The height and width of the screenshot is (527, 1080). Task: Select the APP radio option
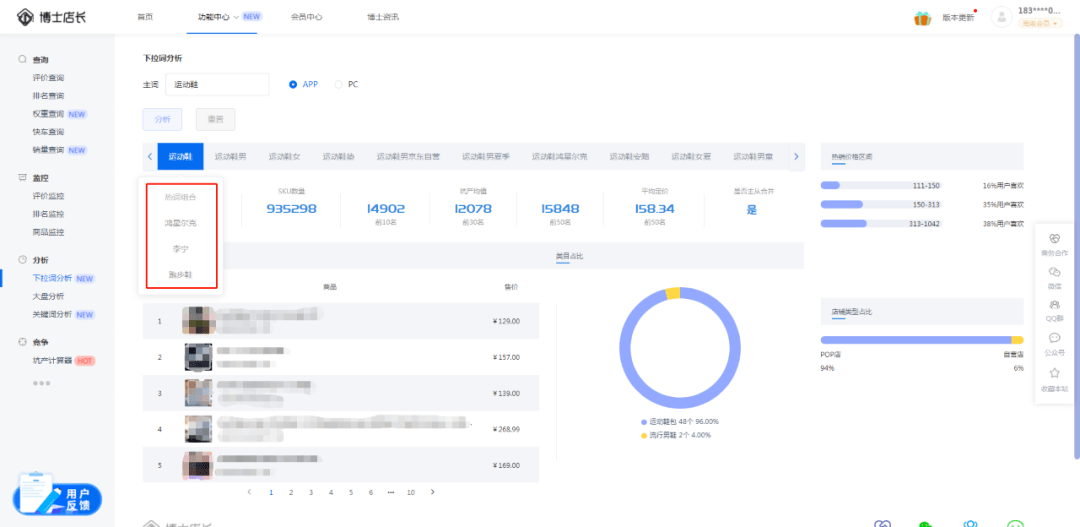[293, 84]
